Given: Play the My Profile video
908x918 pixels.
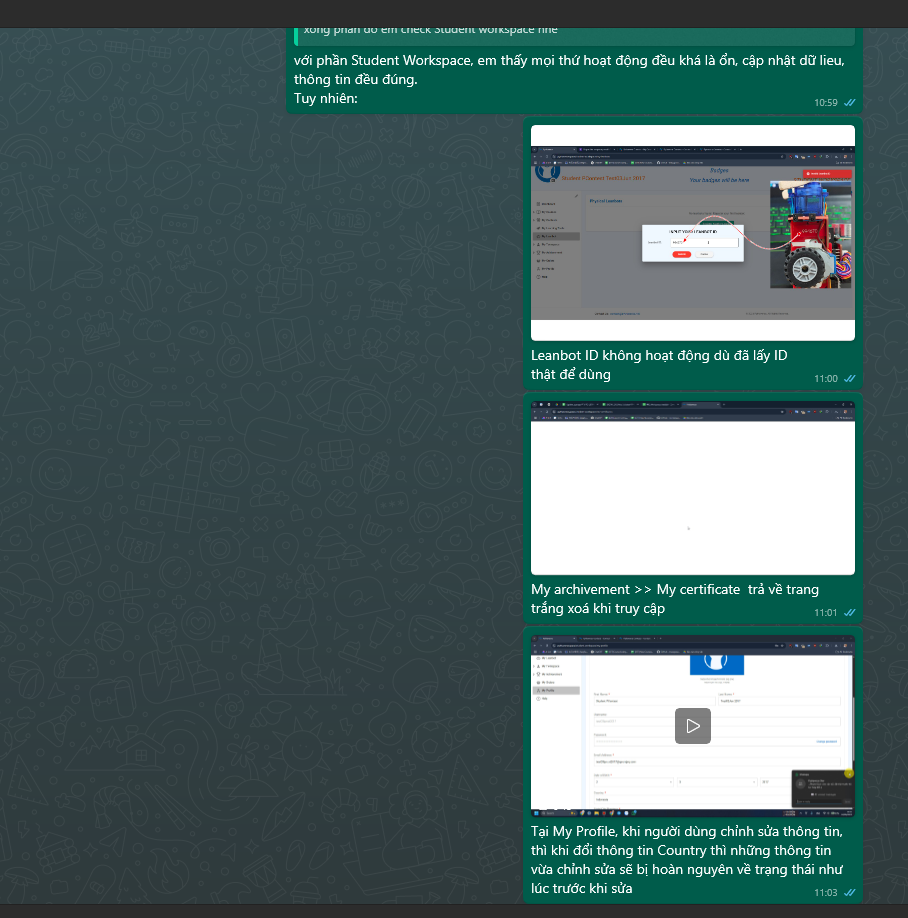Looking at the screenshot, I should (x=693, y=726).
